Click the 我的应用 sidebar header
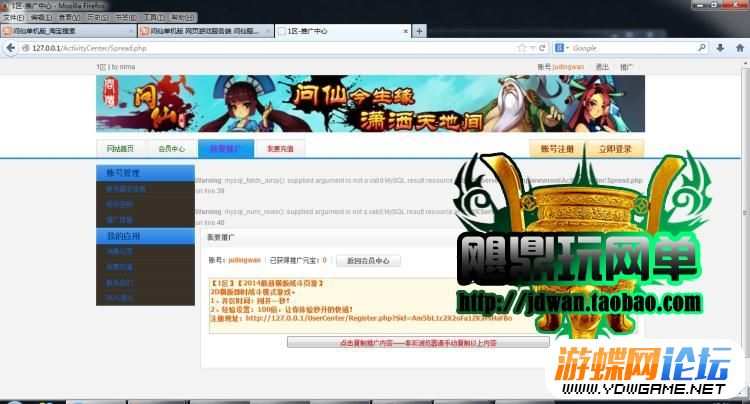This screenshot has height=404, width=750. pyautogui.click(x=145, y=236)
